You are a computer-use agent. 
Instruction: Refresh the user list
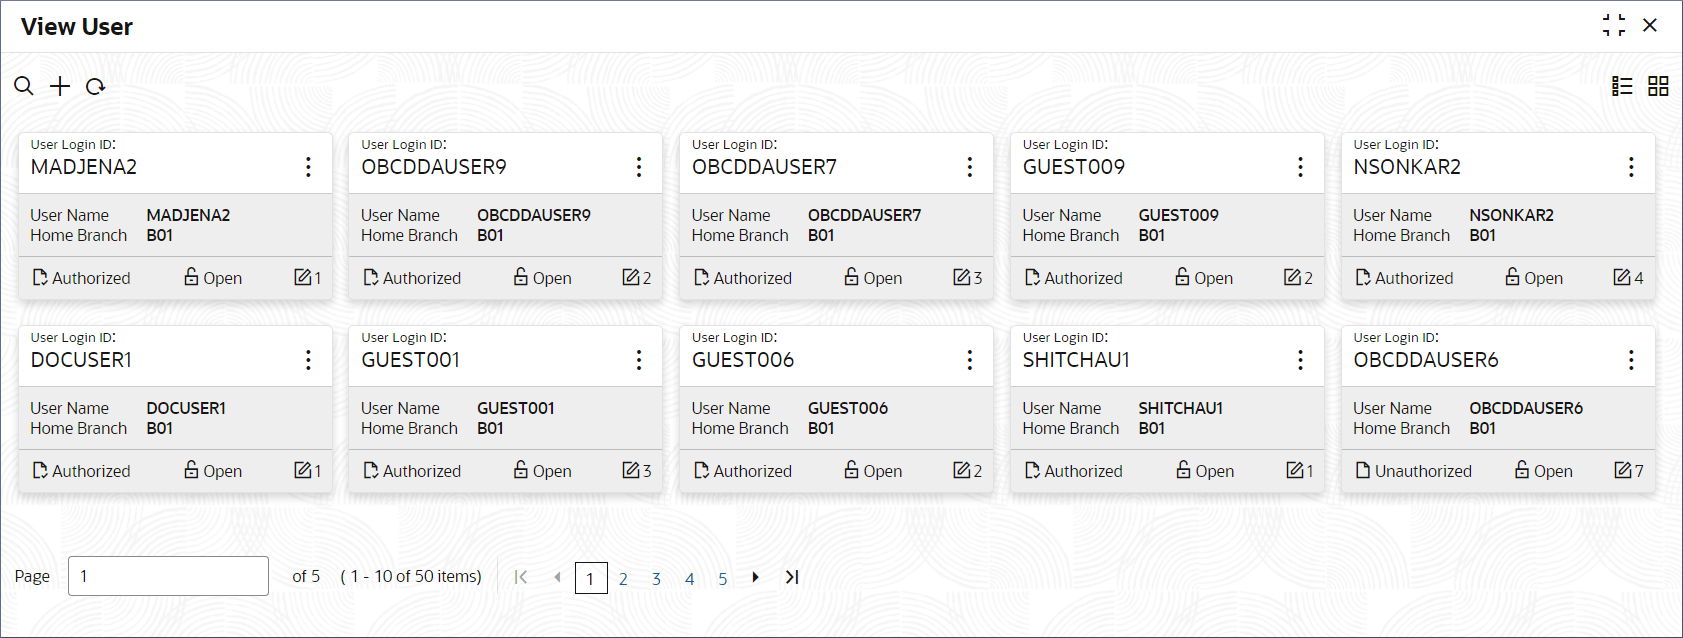point(96,87)
